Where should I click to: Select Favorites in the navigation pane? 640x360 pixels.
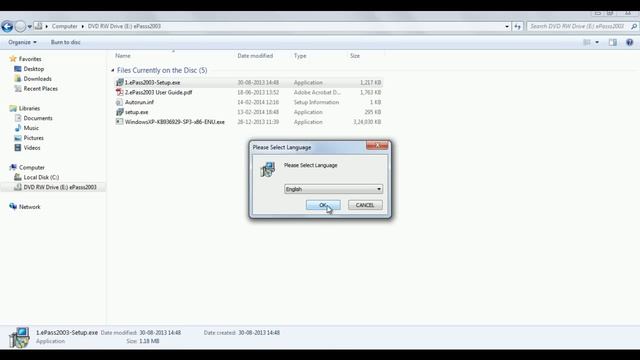pyautogui.click(x=30, y=59)
